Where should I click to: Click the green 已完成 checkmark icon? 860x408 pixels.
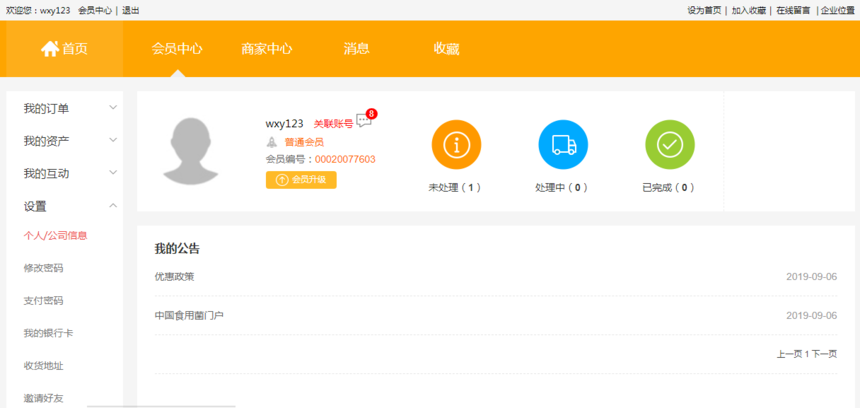click(x=670, y=144)
